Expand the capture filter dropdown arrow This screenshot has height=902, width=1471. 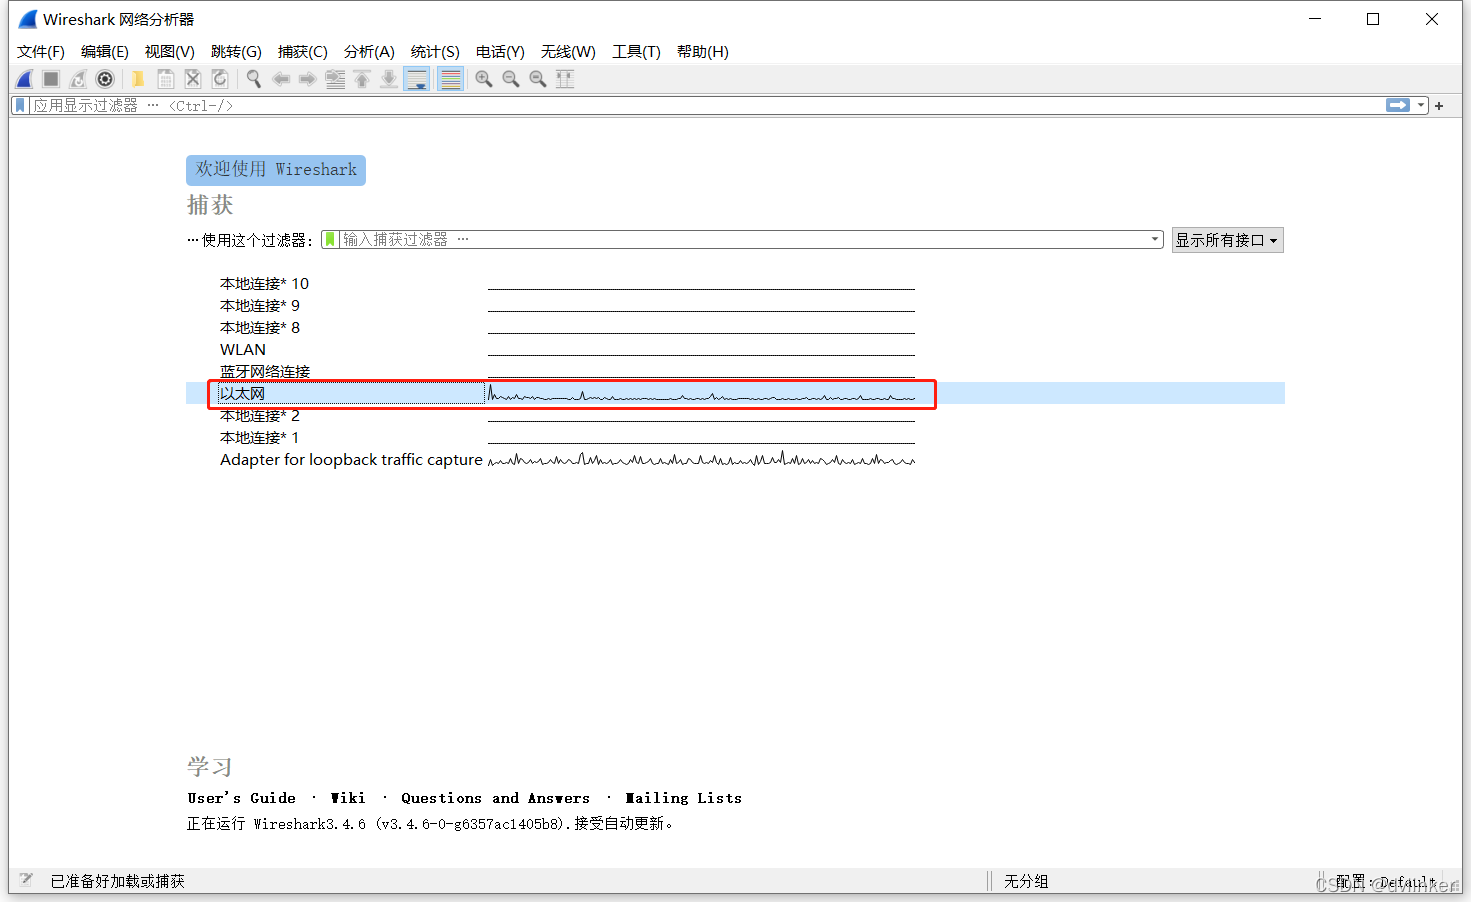(1155, 239)
